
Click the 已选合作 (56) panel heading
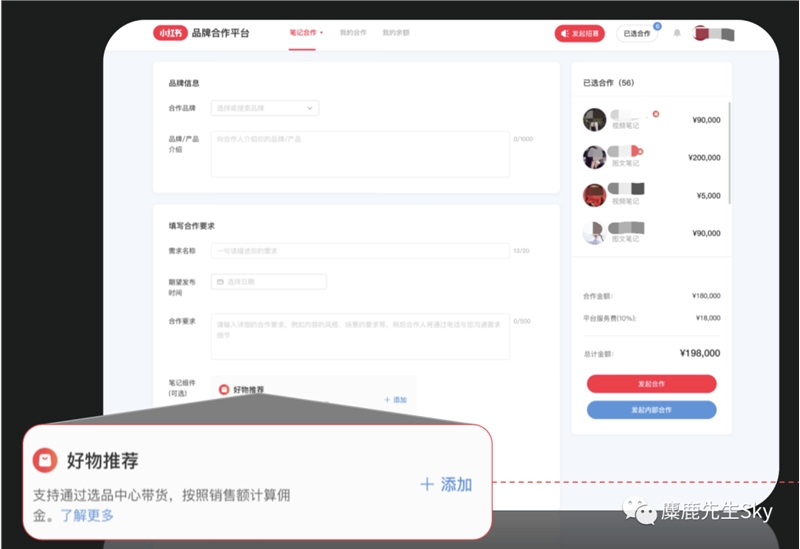click(609, 83)
